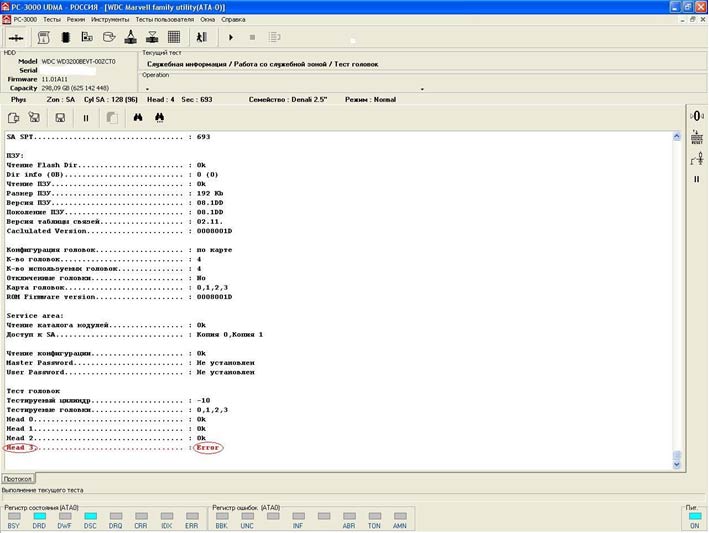The image size is (709, 533).
Task: Start the test with the play button
Action: [231, 38]
